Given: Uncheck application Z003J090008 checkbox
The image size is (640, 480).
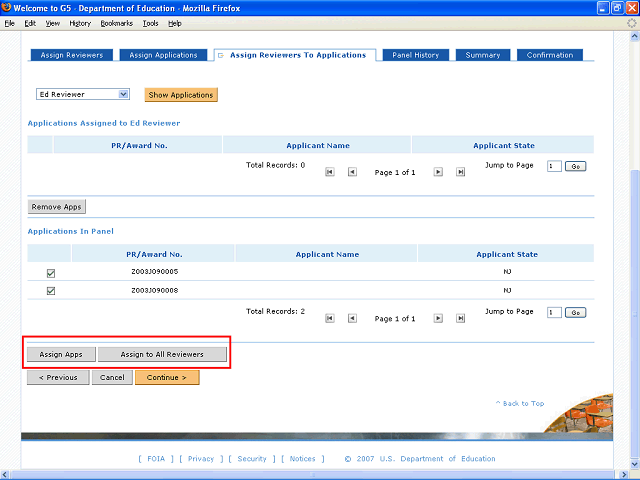Looking at the screenshot, I should tap(51, 291).
